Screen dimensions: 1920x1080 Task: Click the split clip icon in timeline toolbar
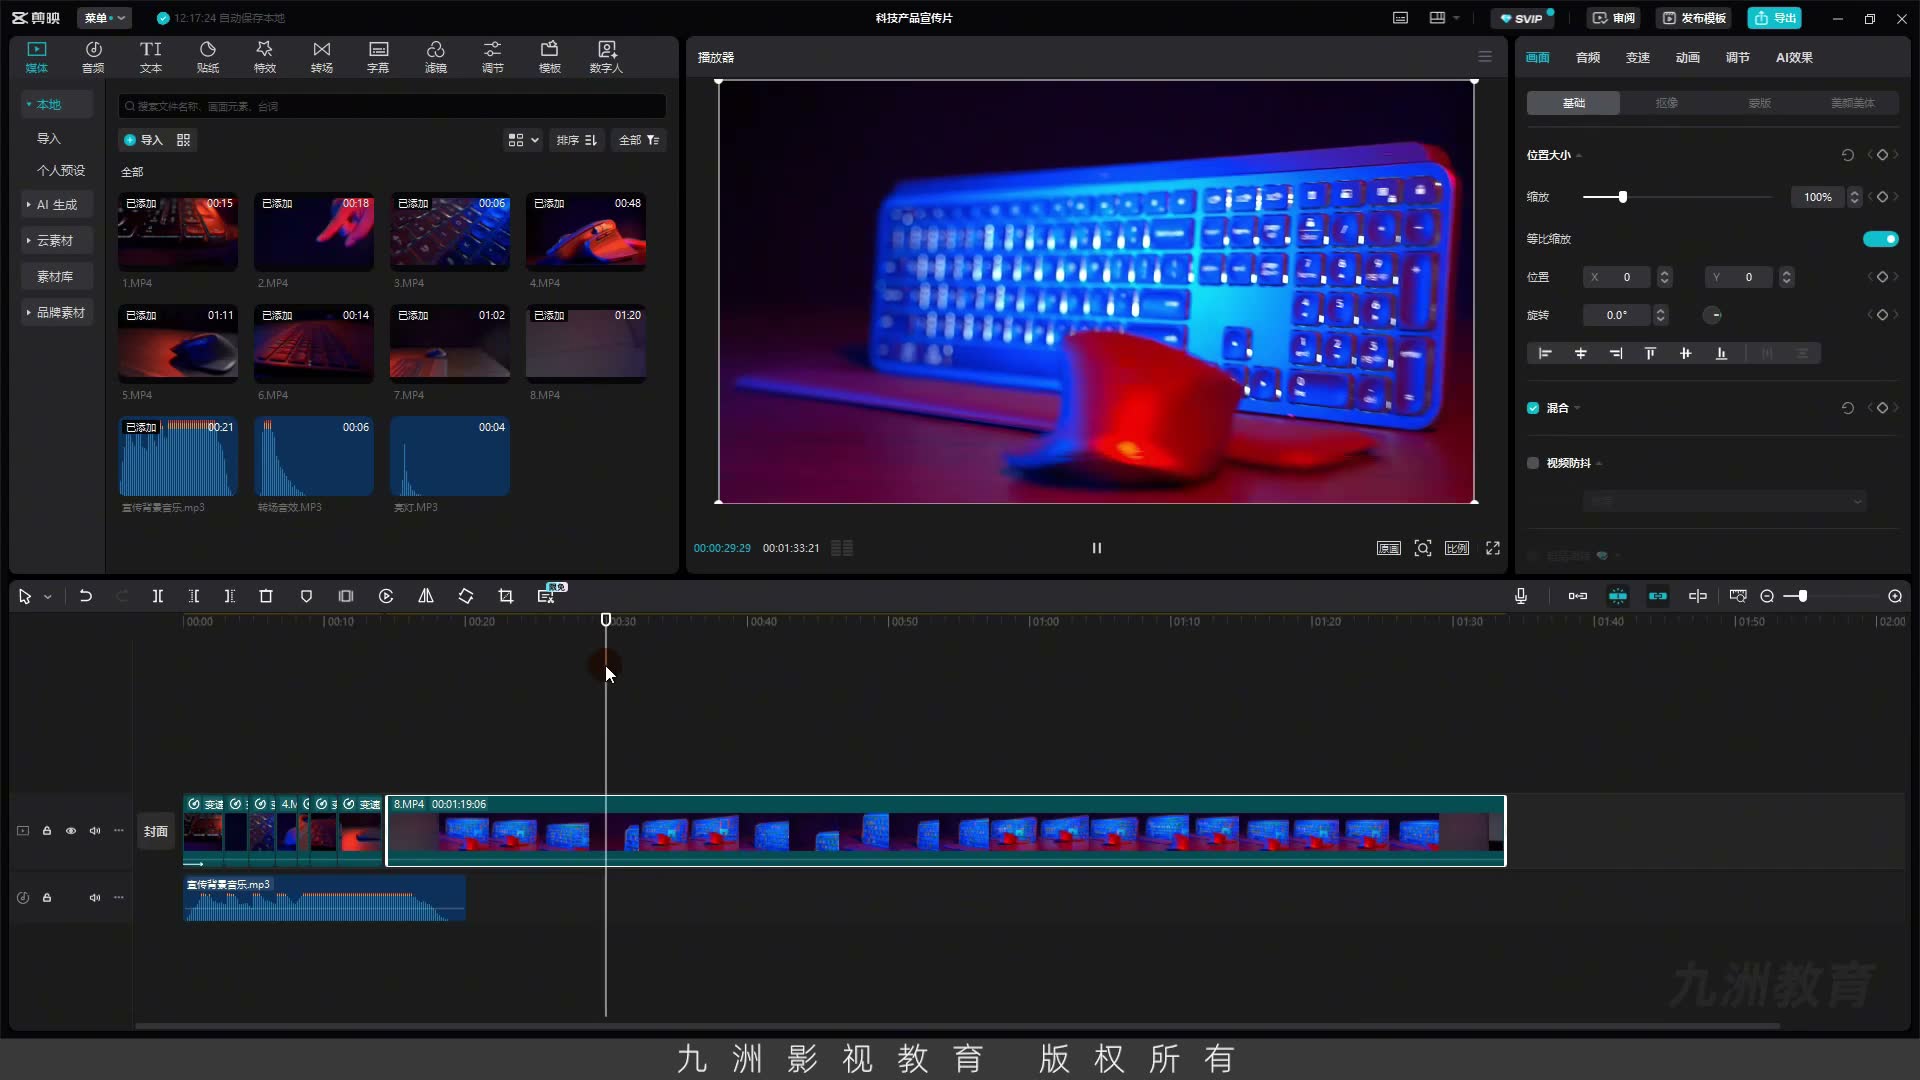[158, 596]
